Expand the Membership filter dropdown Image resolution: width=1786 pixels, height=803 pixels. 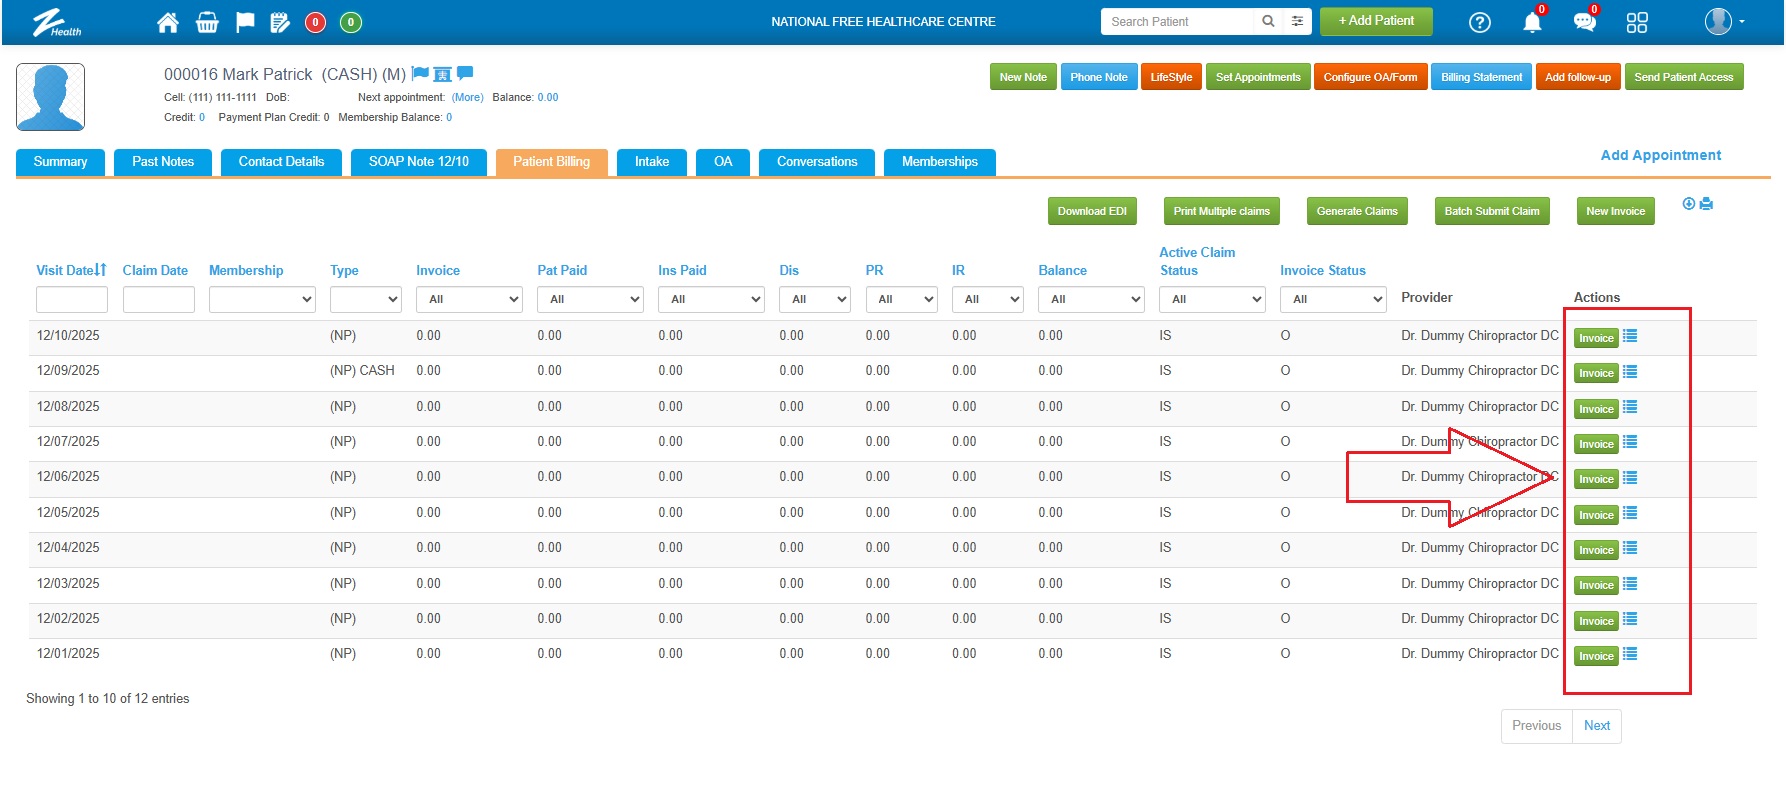pos(262,299)
